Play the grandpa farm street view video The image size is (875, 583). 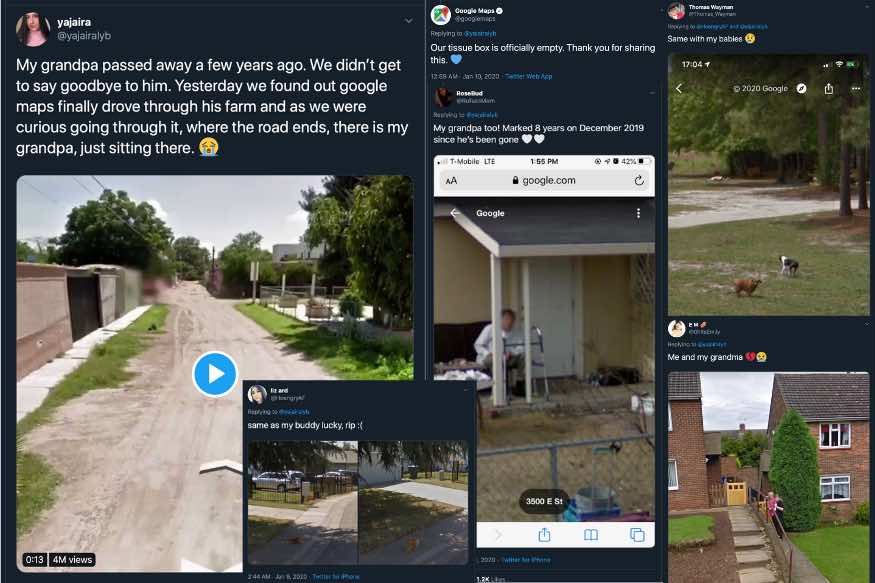(x=215, y=374)
